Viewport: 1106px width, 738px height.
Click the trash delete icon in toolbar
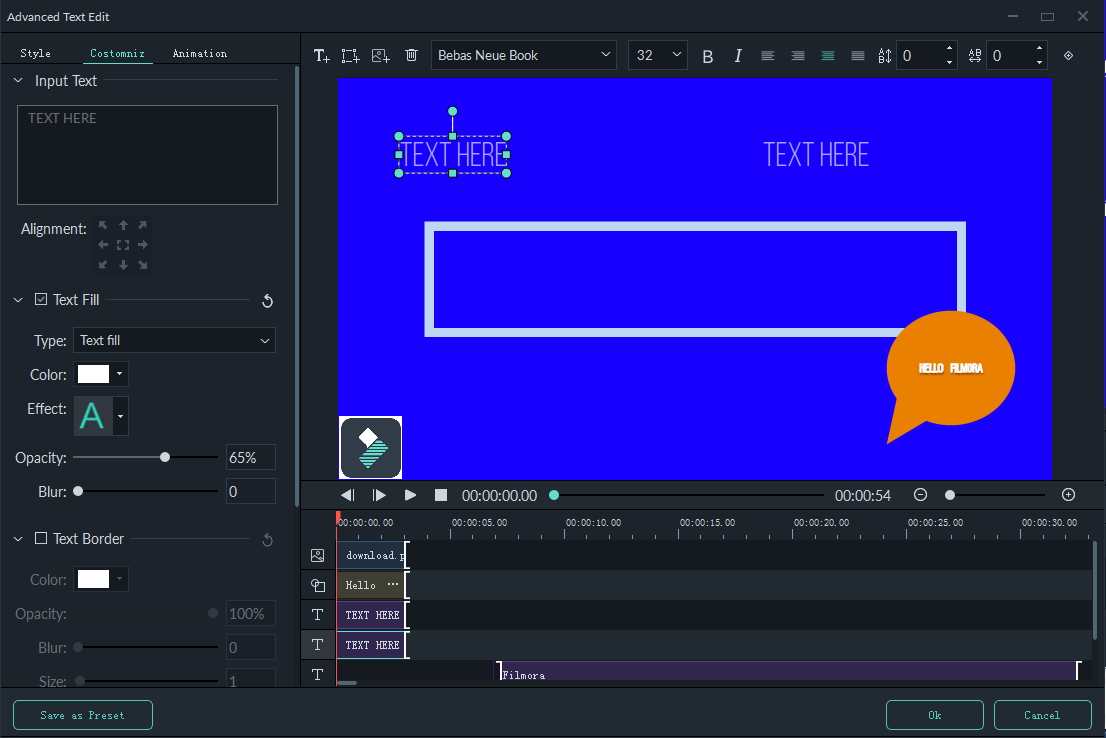[x=411, y=55]
